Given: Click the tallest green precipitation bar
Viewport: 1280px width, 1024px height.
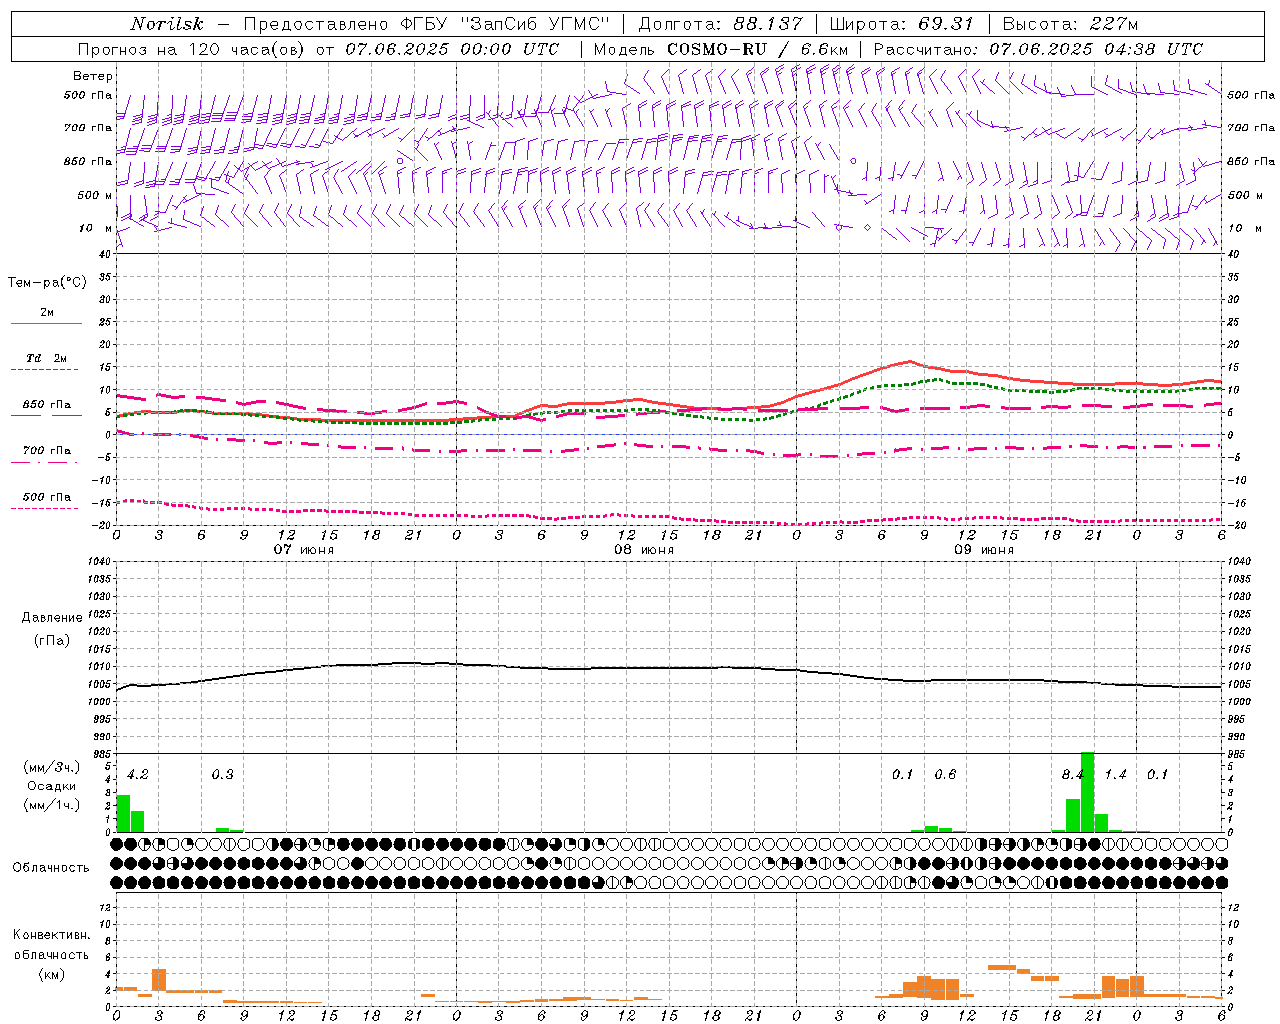Looking at the screenshot, I should pos(1087,792).
